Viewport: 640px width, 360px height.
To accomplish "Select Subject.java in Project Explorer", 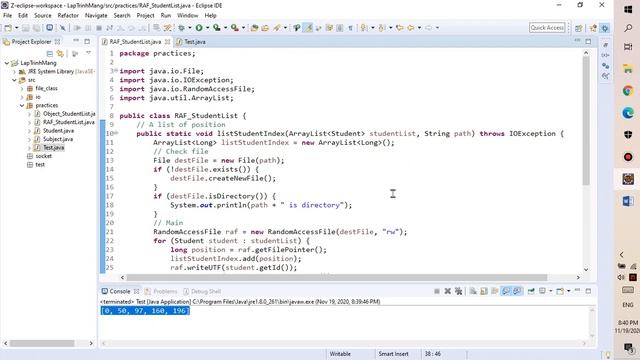I will tap(58, 139).
